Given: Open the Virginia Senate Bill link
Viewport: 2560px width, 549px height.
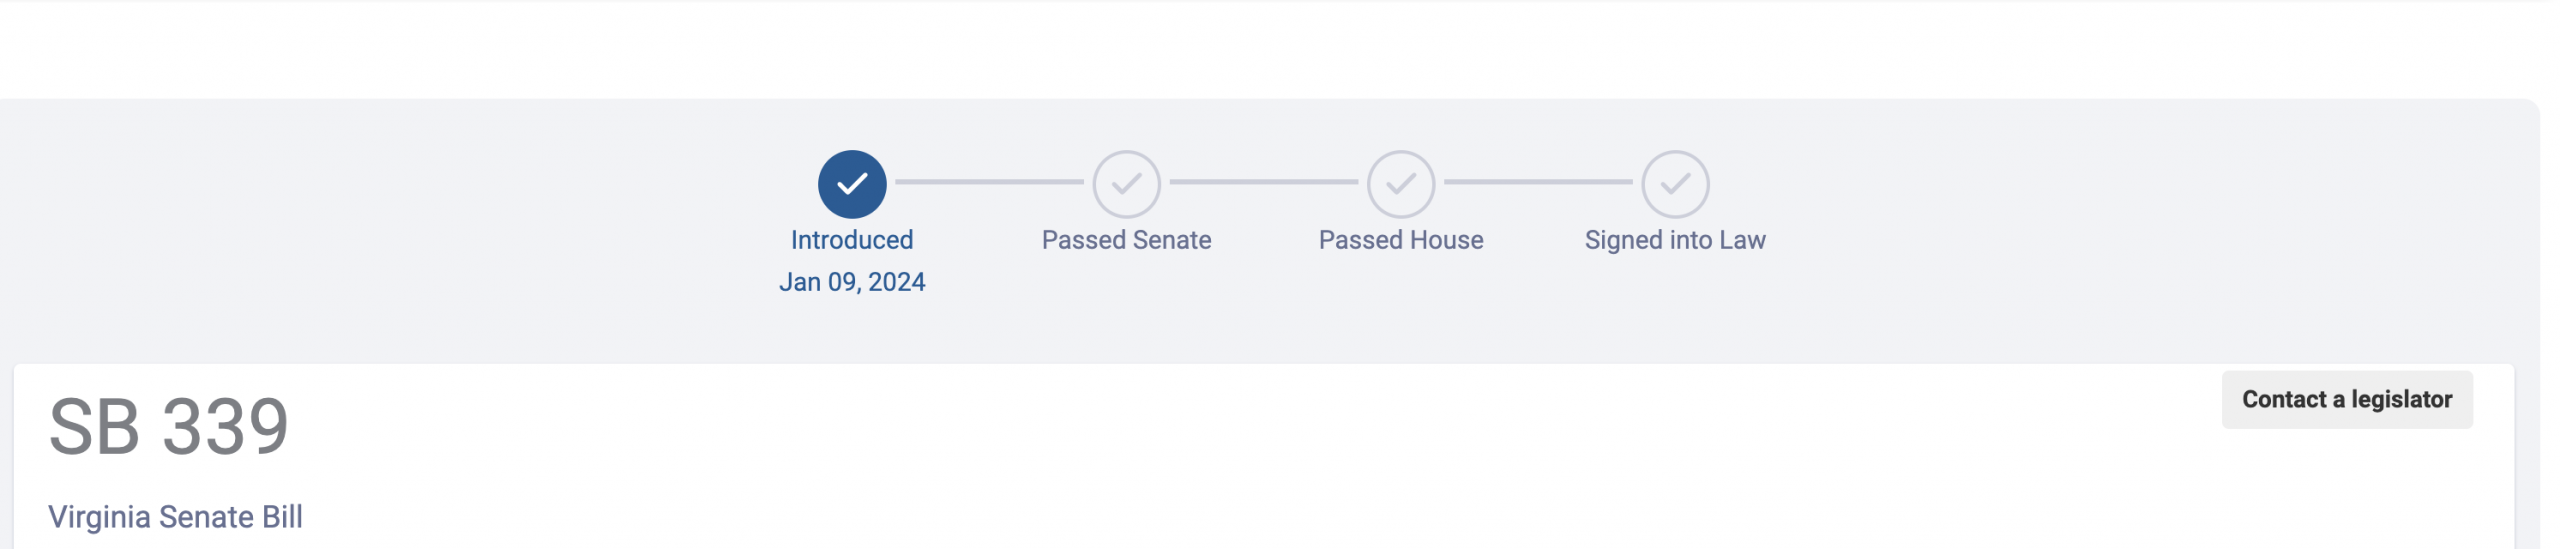Looking at the screenshot, I should [175, 517].
